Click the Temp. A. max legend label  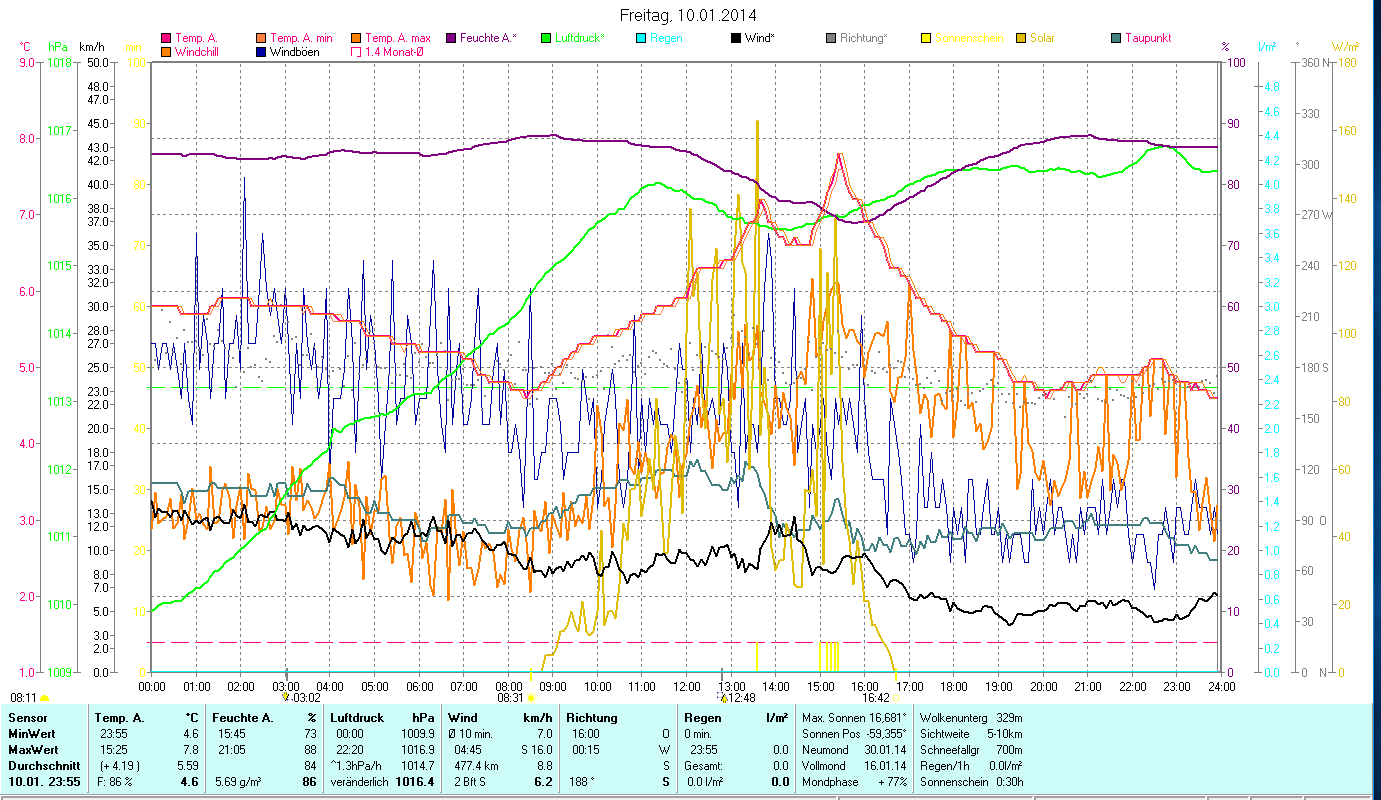coord(398,38)
